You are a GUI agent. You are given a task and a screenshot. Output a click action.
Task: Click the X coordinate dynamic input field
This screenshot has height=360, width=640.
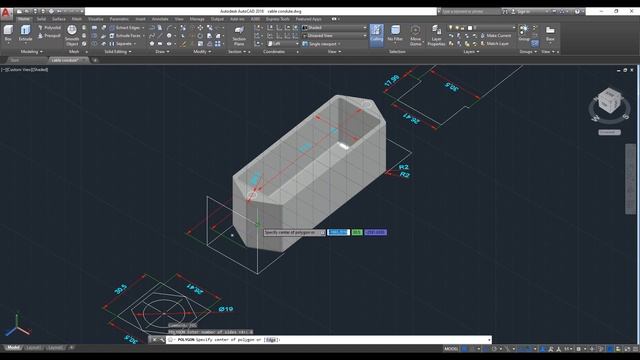tap(338, 232)
